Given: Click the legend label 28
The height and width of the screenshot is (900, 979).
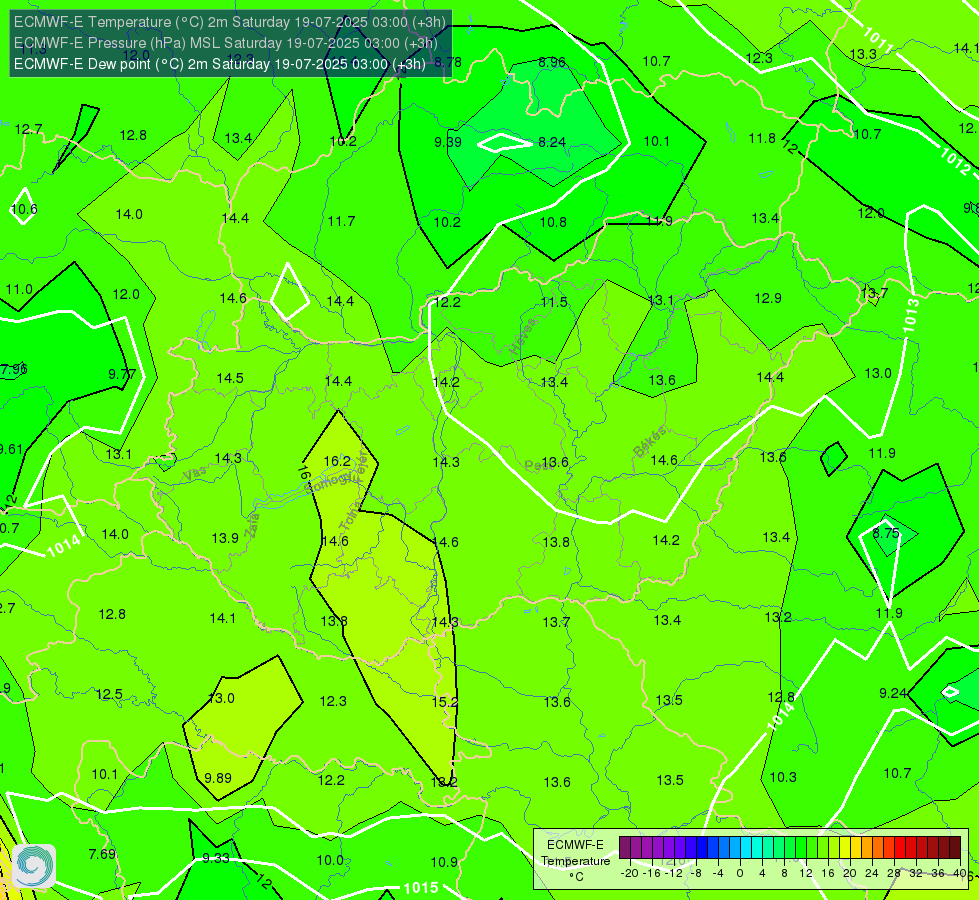Looking at the screenshot, I should click(893, 873).
